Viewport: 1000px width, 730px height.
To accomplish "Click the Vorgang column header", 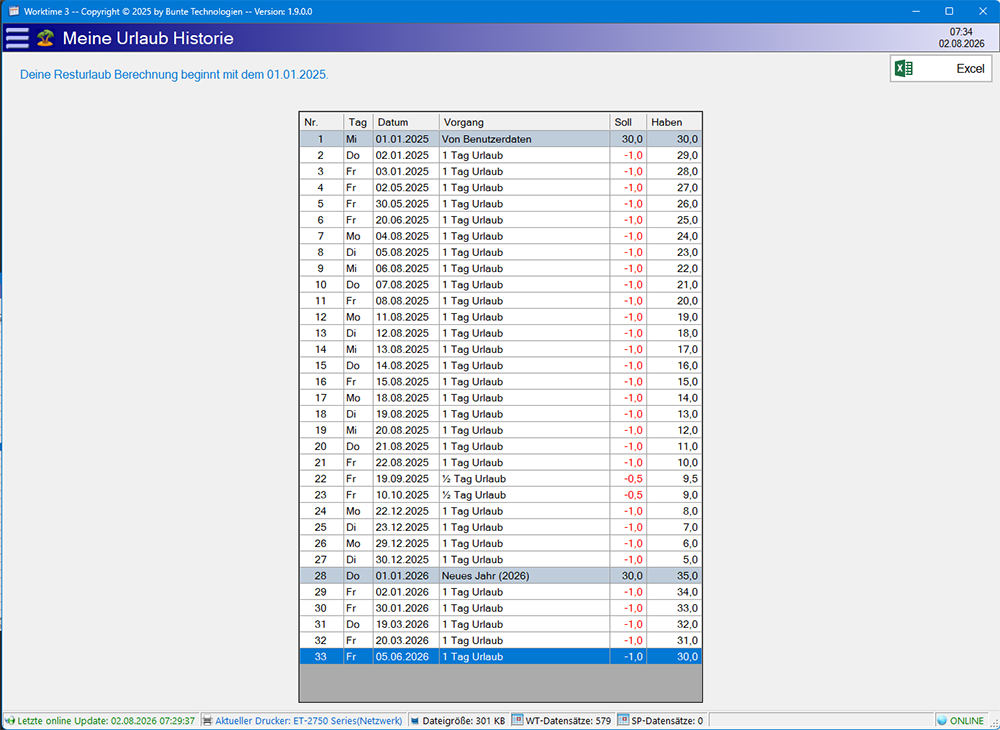I will 524,122.
